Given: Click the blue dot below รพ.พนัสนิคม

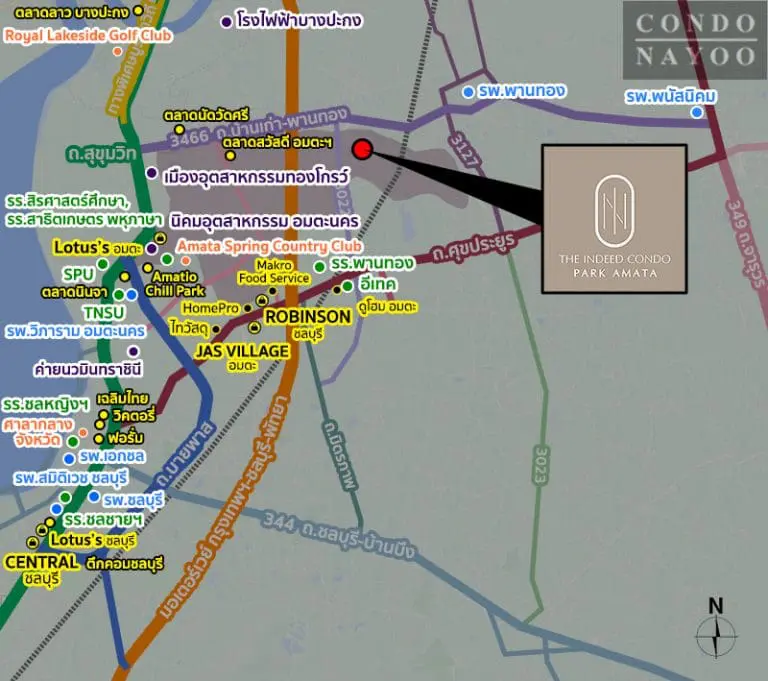Looking at the screenshot, I should point(696,113).
